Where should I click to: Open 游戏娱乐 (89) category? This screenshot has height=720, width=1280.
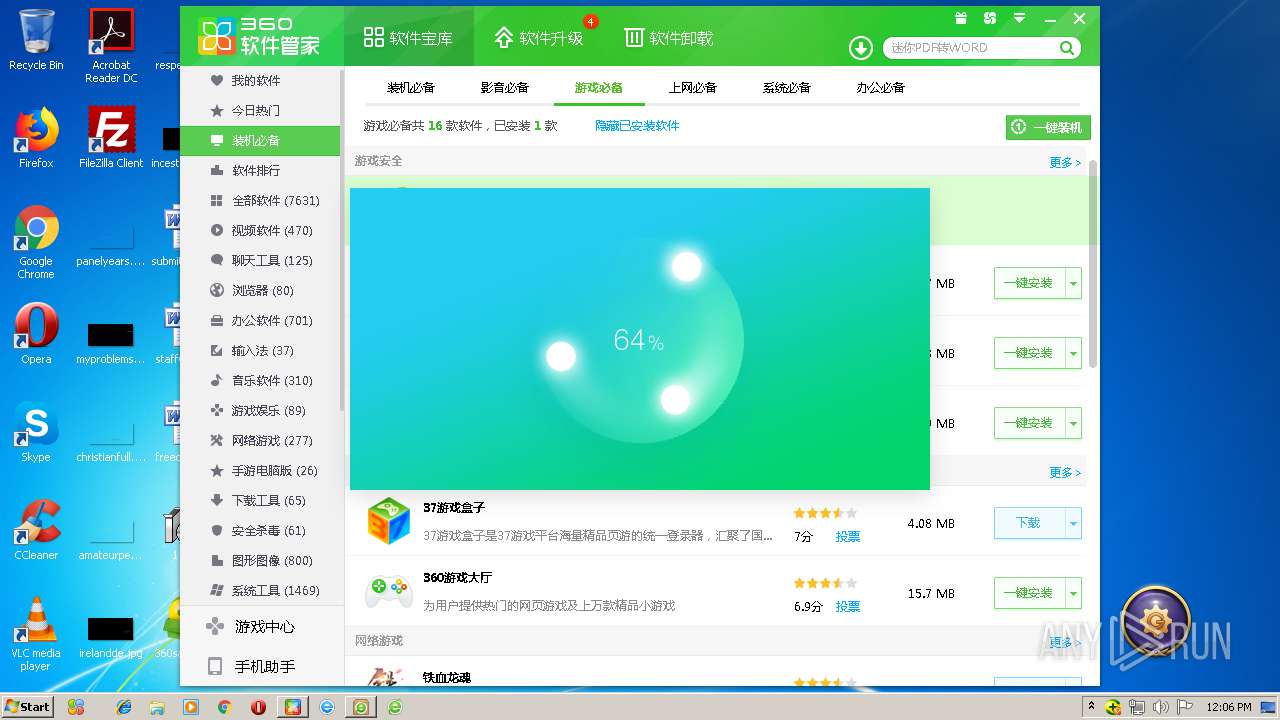point(260,410)
